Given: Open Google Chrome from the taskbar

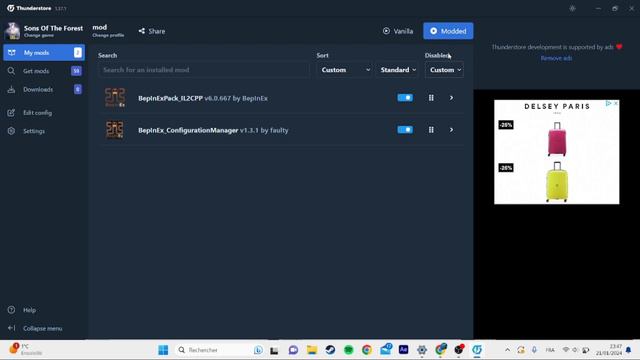Looking at the screenshot, I should coord(367,350).
